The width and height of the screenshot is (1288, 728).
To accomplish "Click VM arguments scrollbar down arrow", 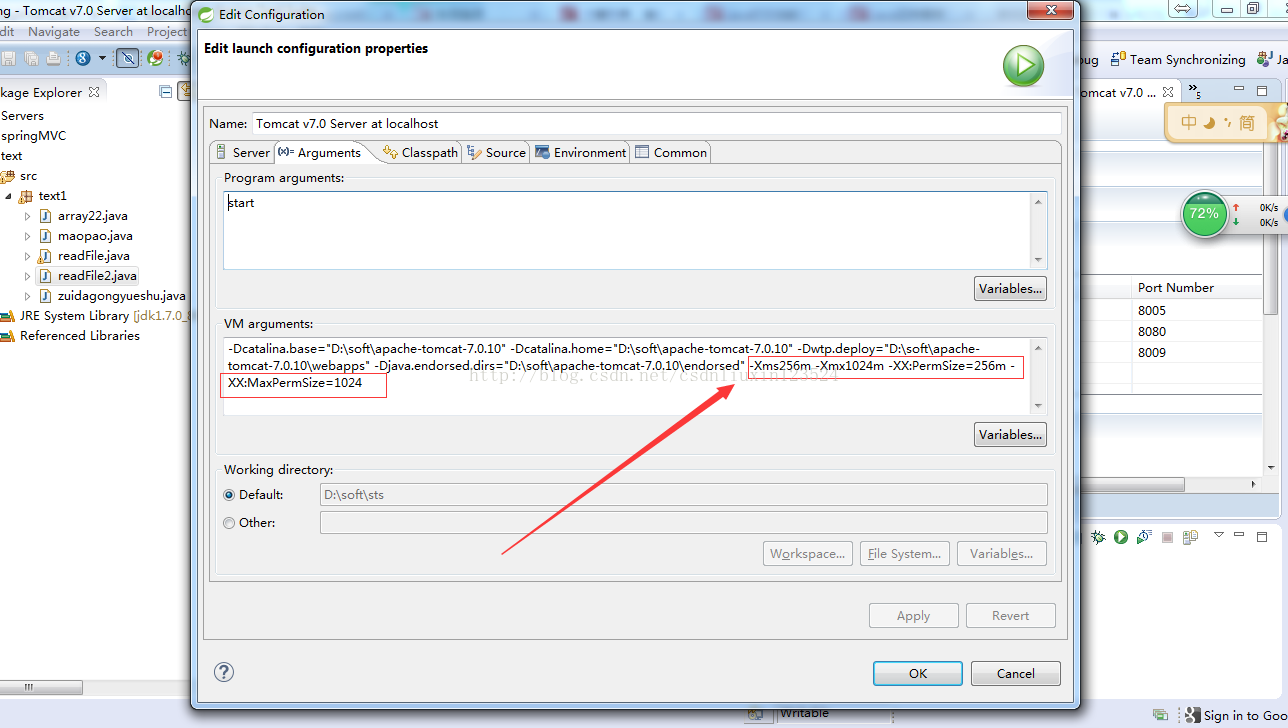I will (x=1039, y=405).
